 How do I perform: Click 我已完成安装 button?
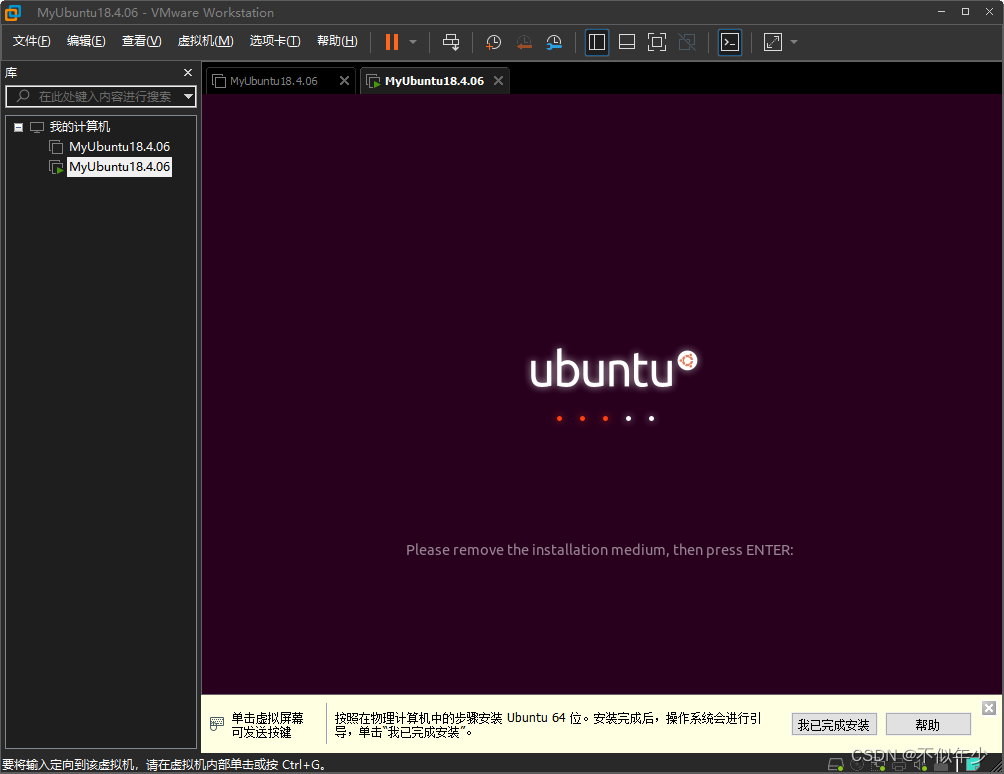(x=834, y=725)
